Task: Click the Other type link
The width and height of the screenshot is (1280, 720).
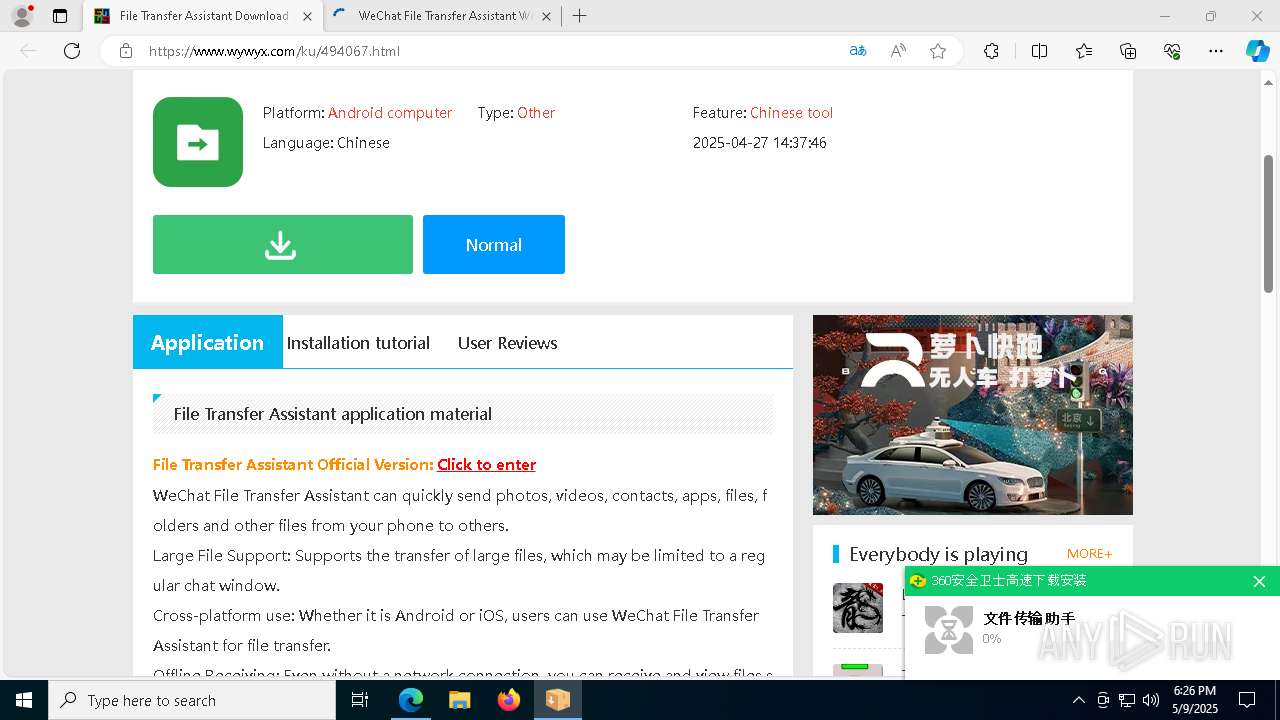Action: [536, 113]
